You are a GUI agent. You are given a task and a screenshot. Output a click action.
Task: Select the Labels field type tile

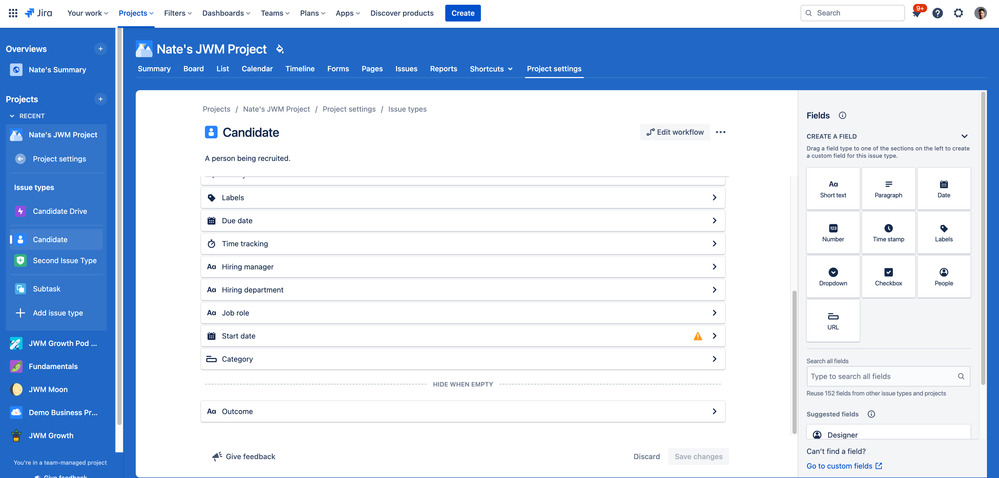944,233
